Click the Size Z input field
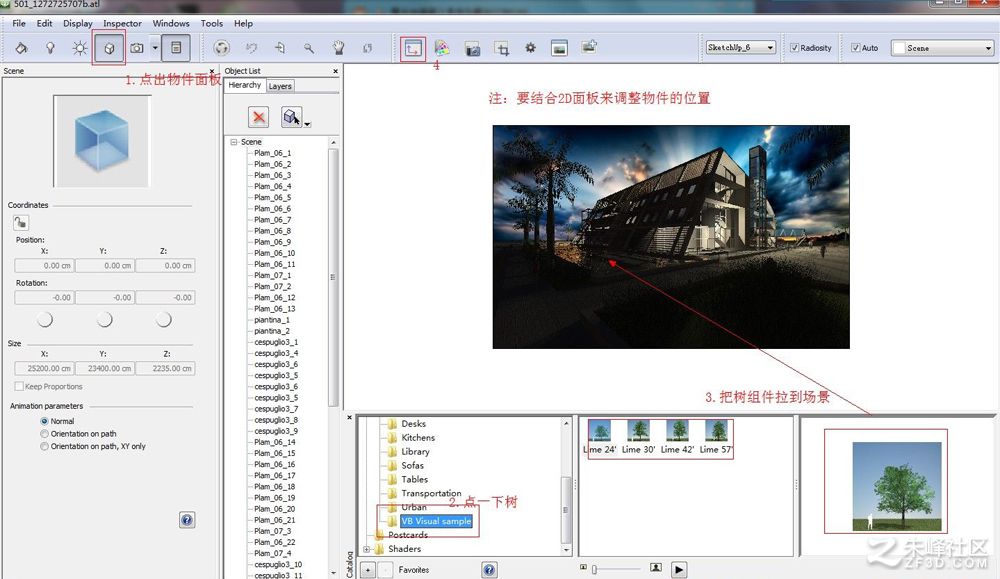The height and width of the screenshot is (579, 1000). click(165, 368)
